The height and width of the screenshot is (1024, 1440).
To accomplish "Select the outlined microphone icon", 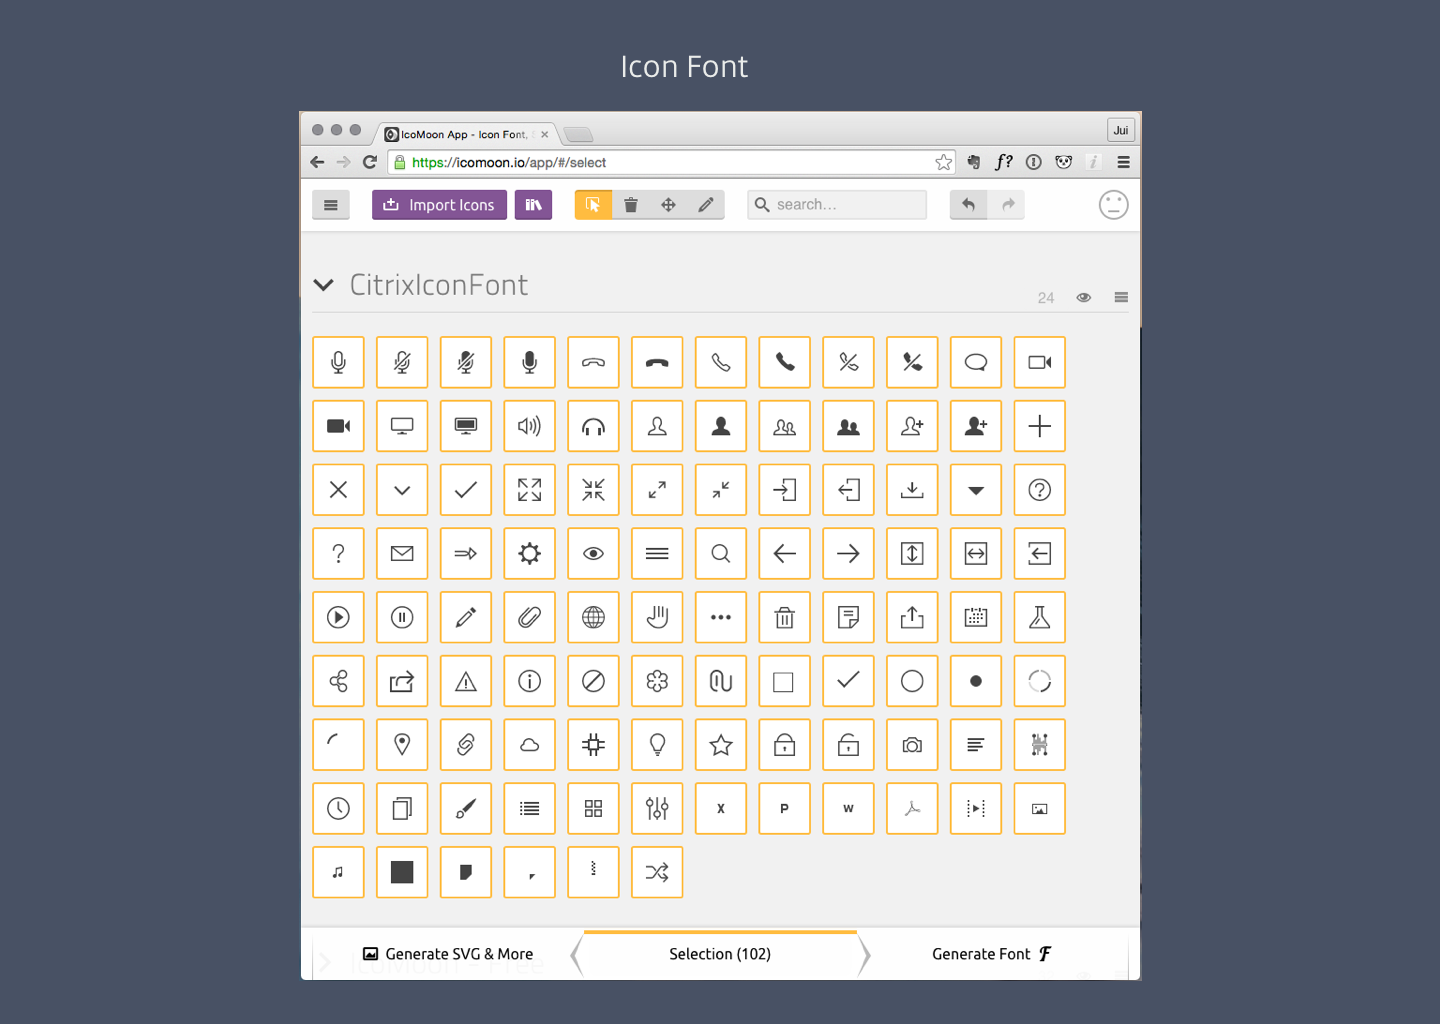I will (338, 362).
